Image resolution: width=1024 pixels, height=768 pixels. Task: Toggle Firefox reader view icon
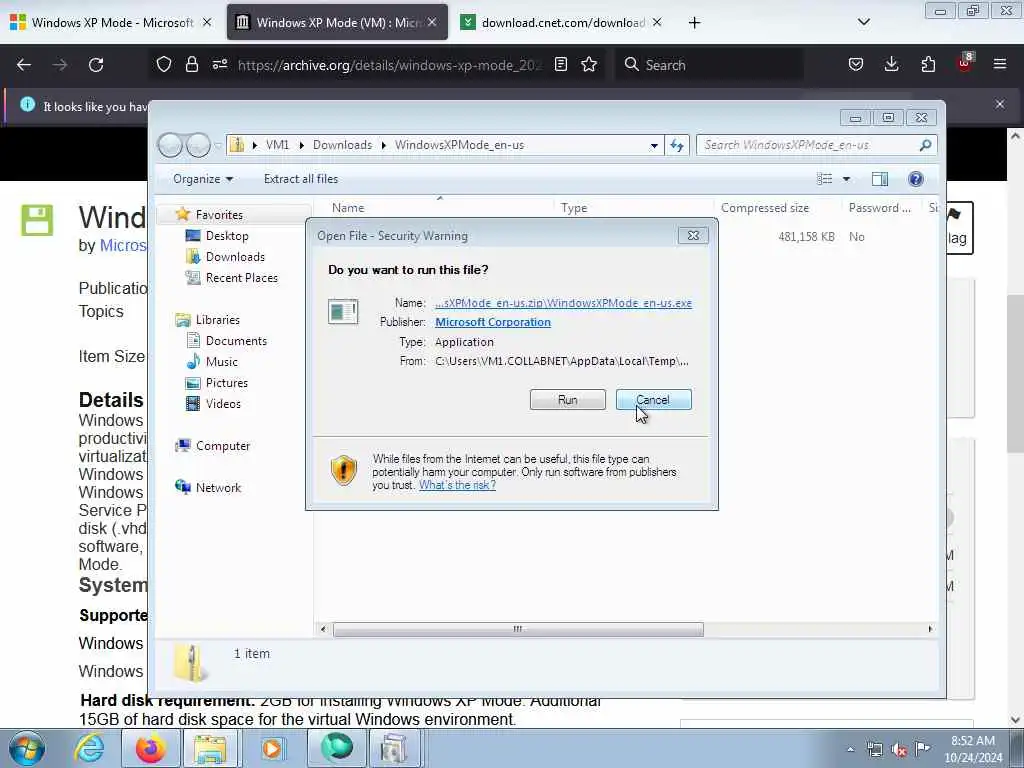pos(560,65)
